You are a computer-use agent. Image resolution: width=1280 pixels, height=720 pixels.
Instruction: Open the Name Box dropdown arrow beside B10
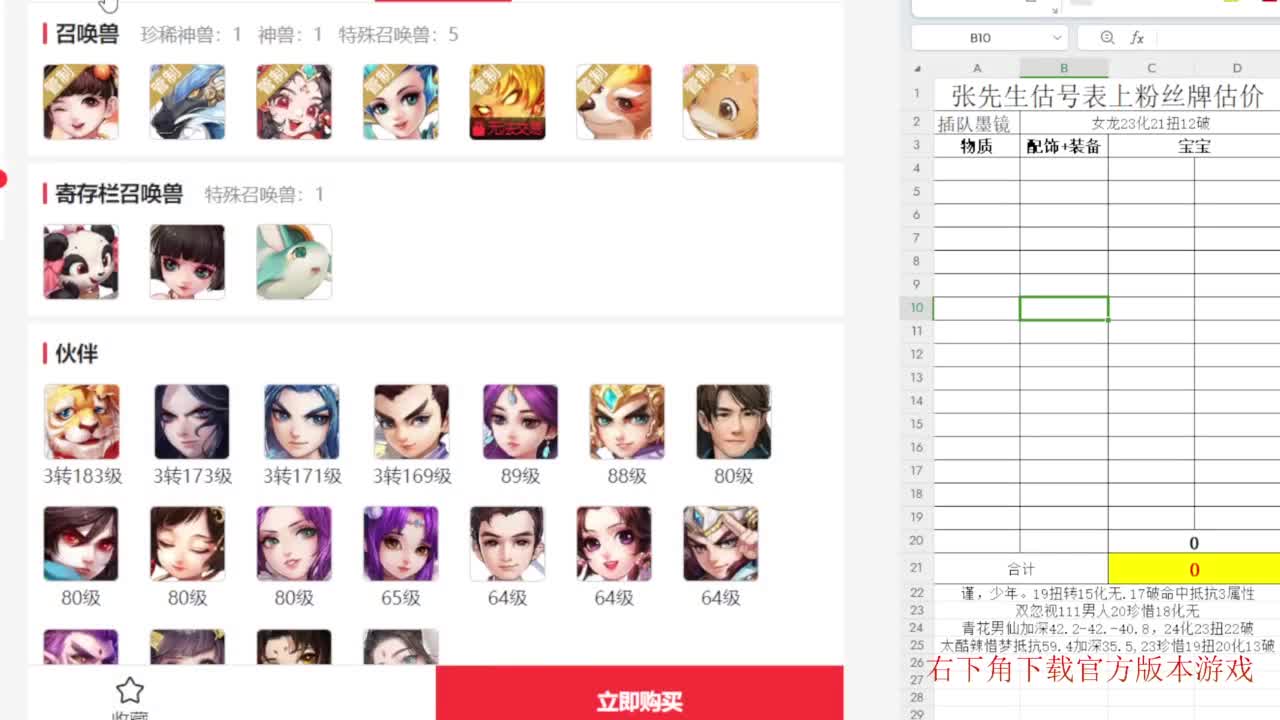(1057, 38)
